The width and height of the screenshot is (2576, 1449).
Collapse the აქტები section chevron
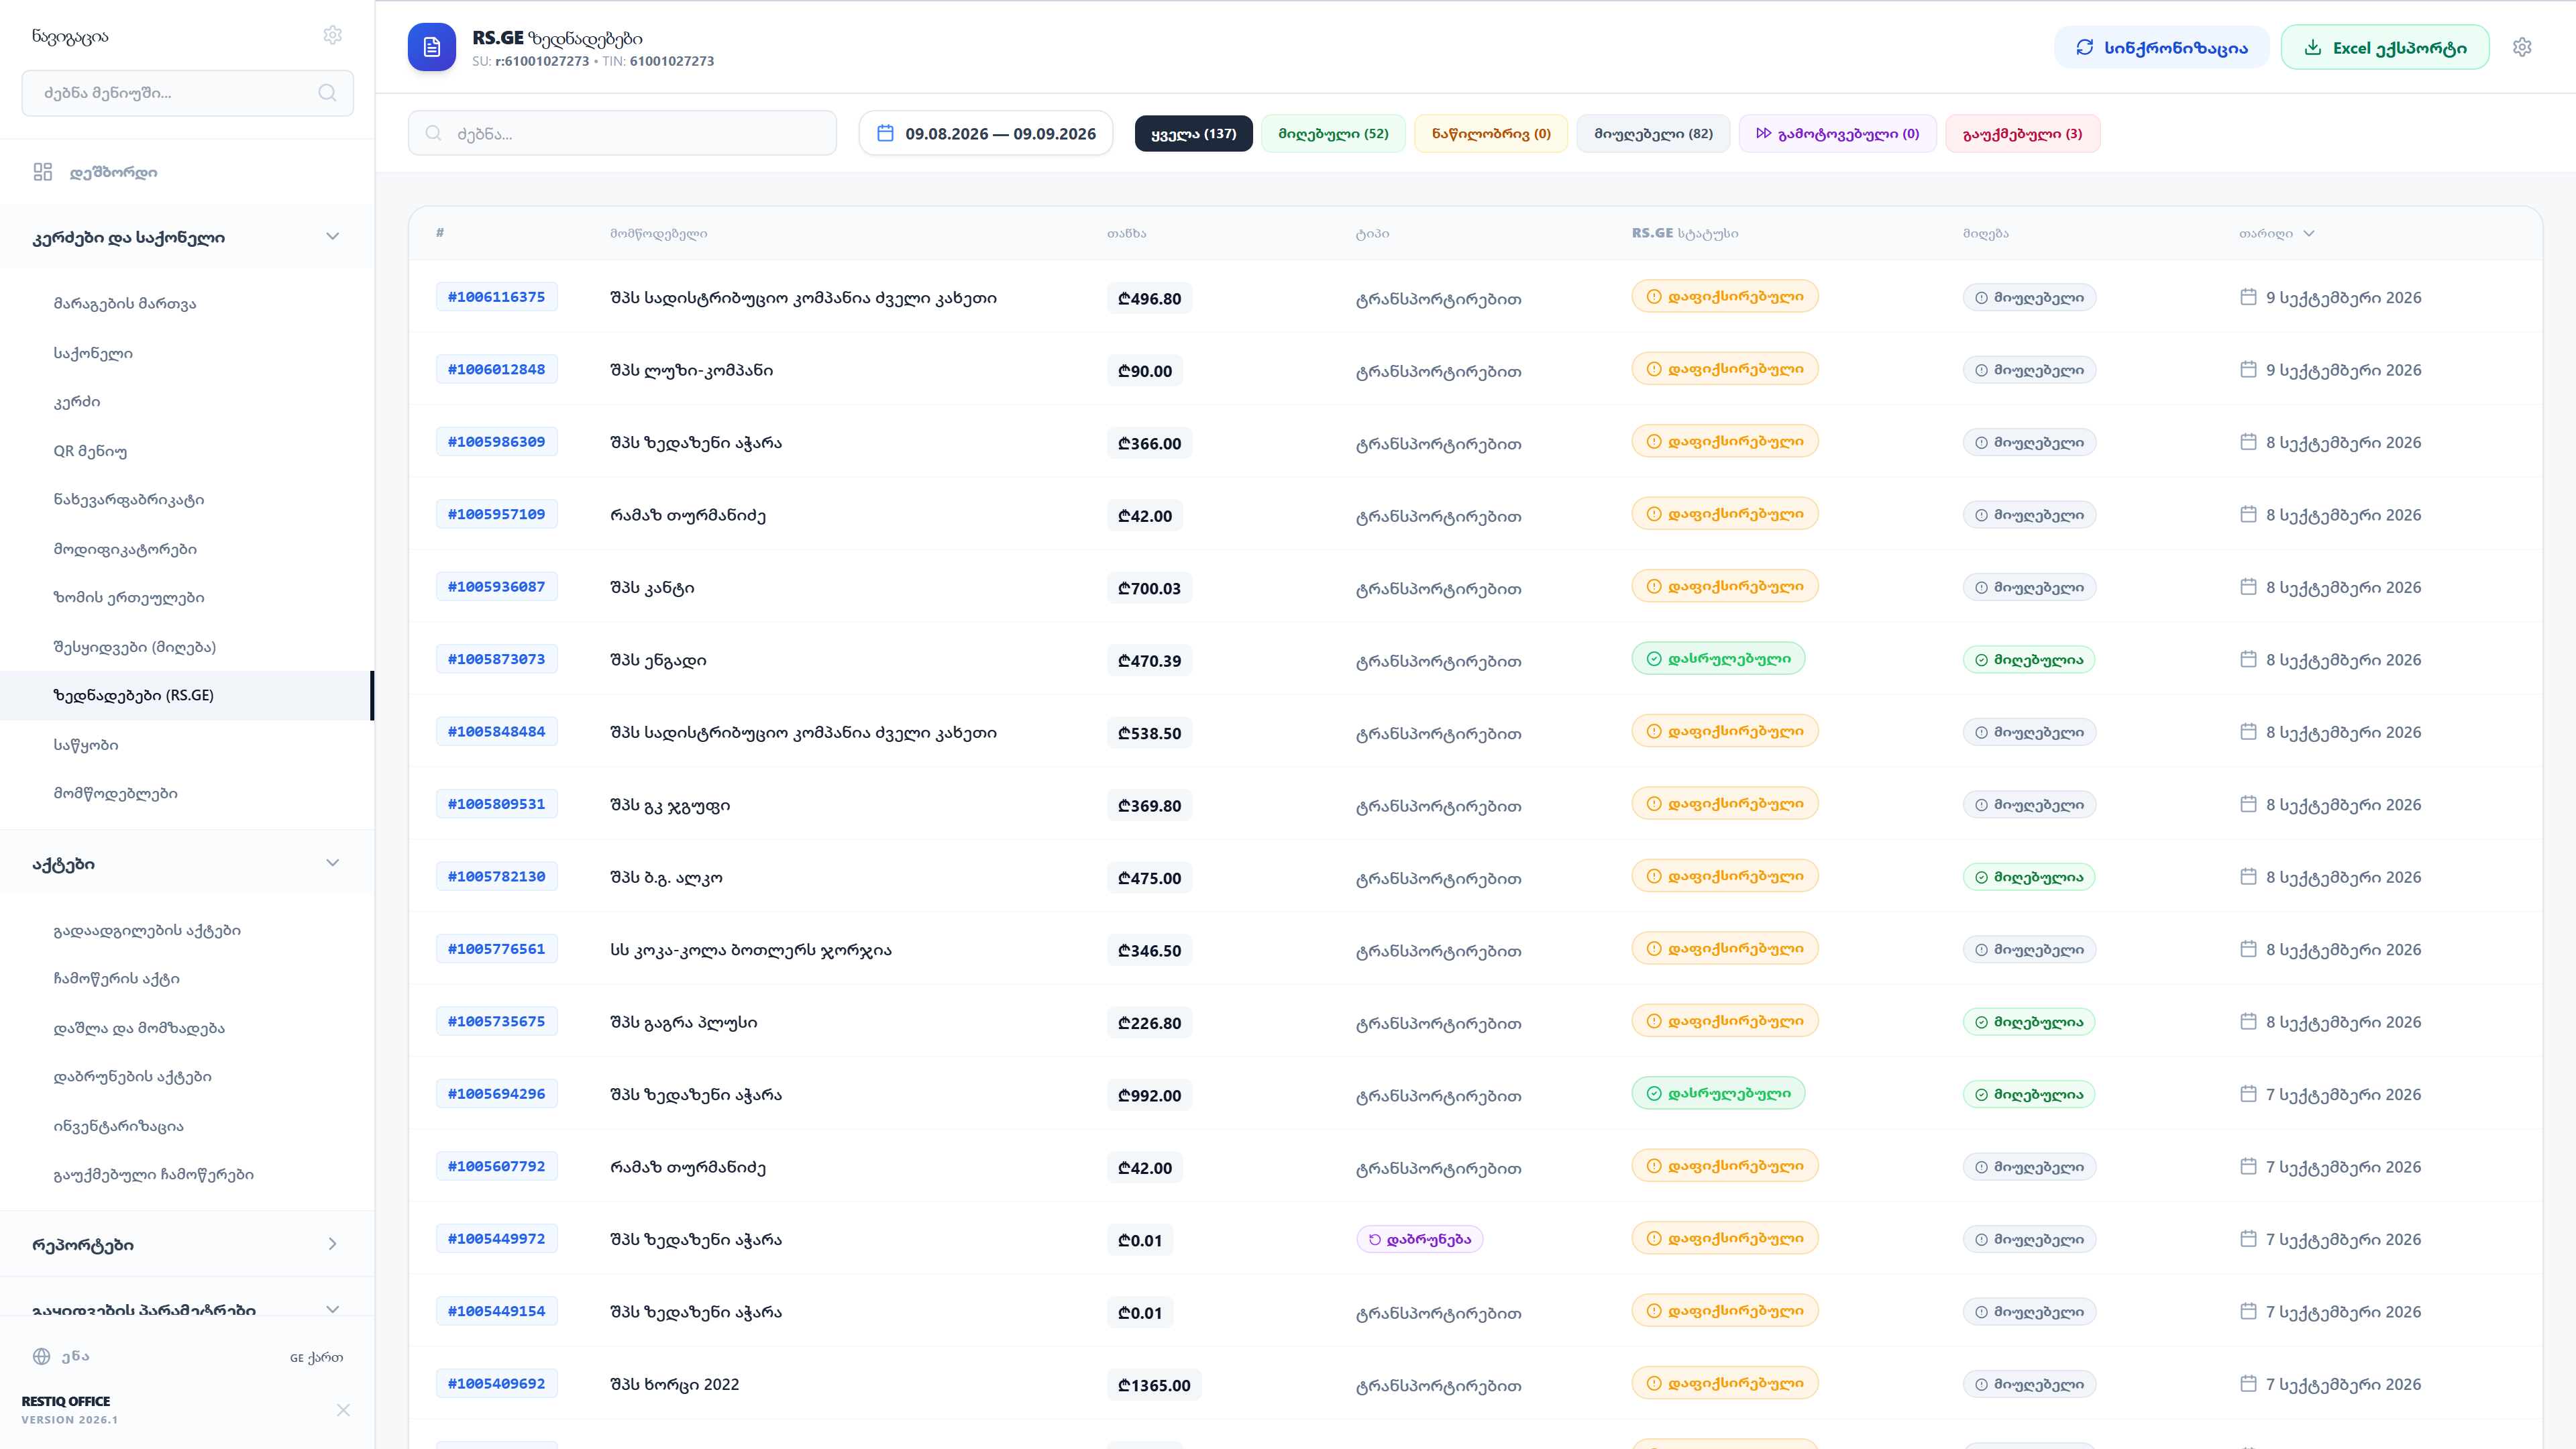pyautogui.click(x=333, y=863)
